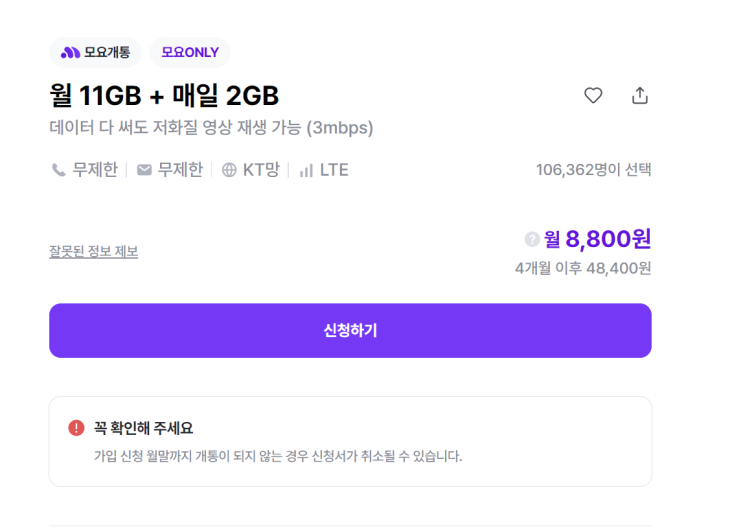Click the 3mbps data description subtitle
The width and height of the screenshot is (743, 529).
tap(211, 128)
